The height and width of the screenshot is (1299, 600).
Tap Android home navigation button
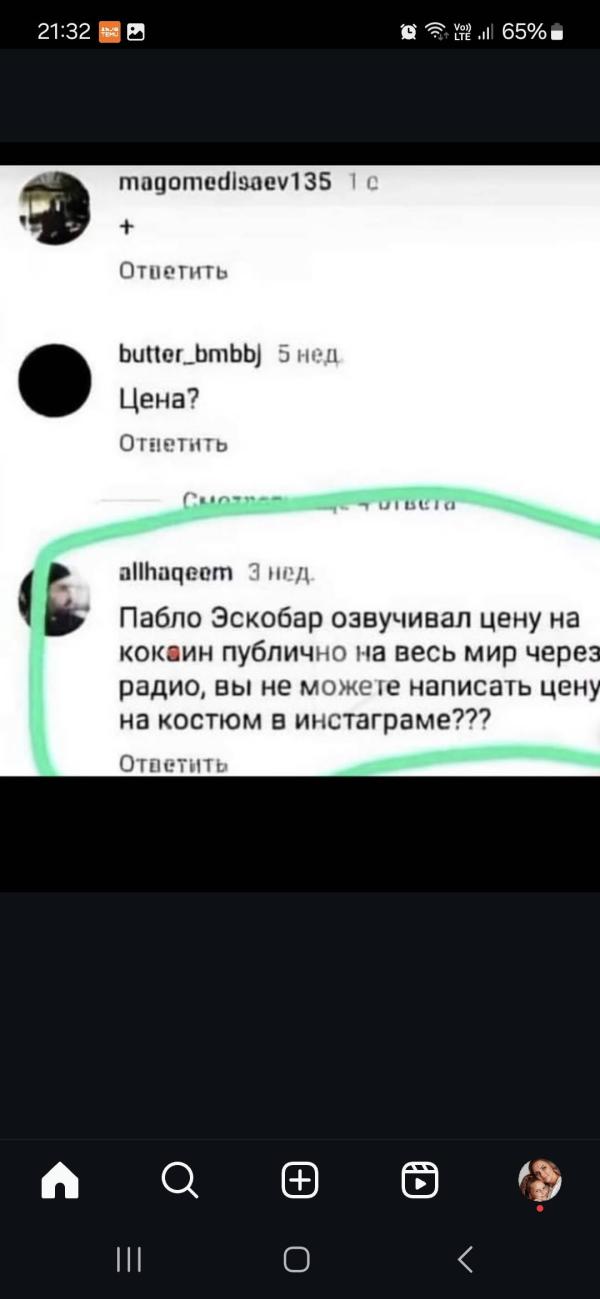point(297,1259)
